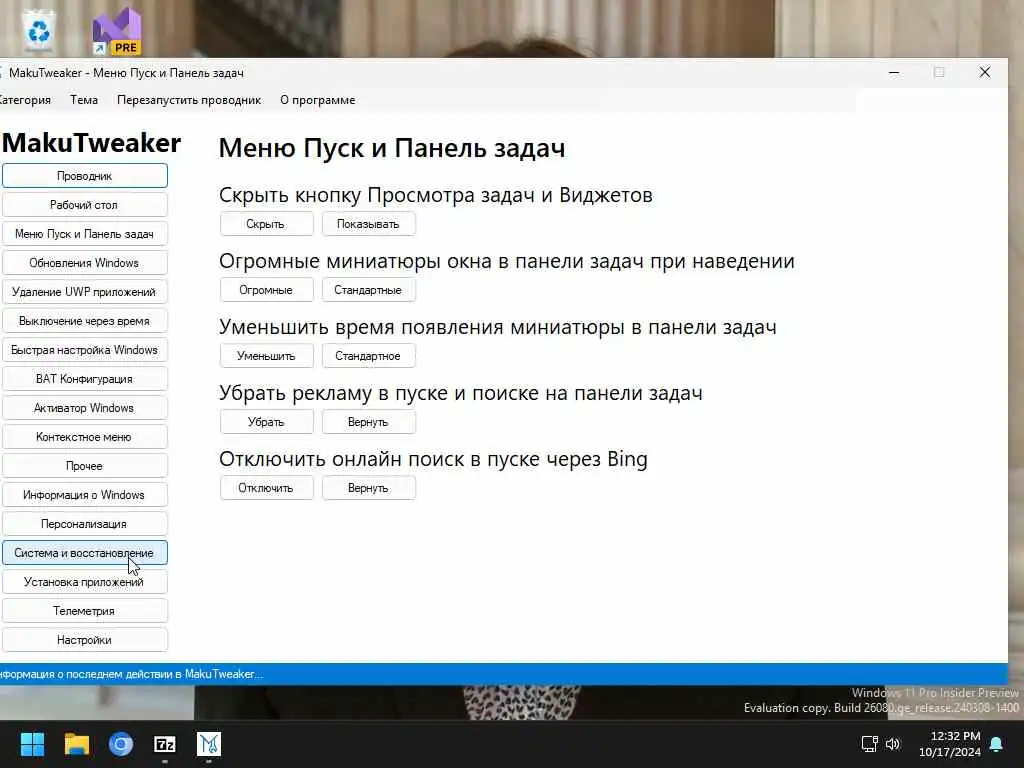Screen dimensions: 1024x768
Task: Open the 7-Zip taskbar icon
Action: coord(165,744)
